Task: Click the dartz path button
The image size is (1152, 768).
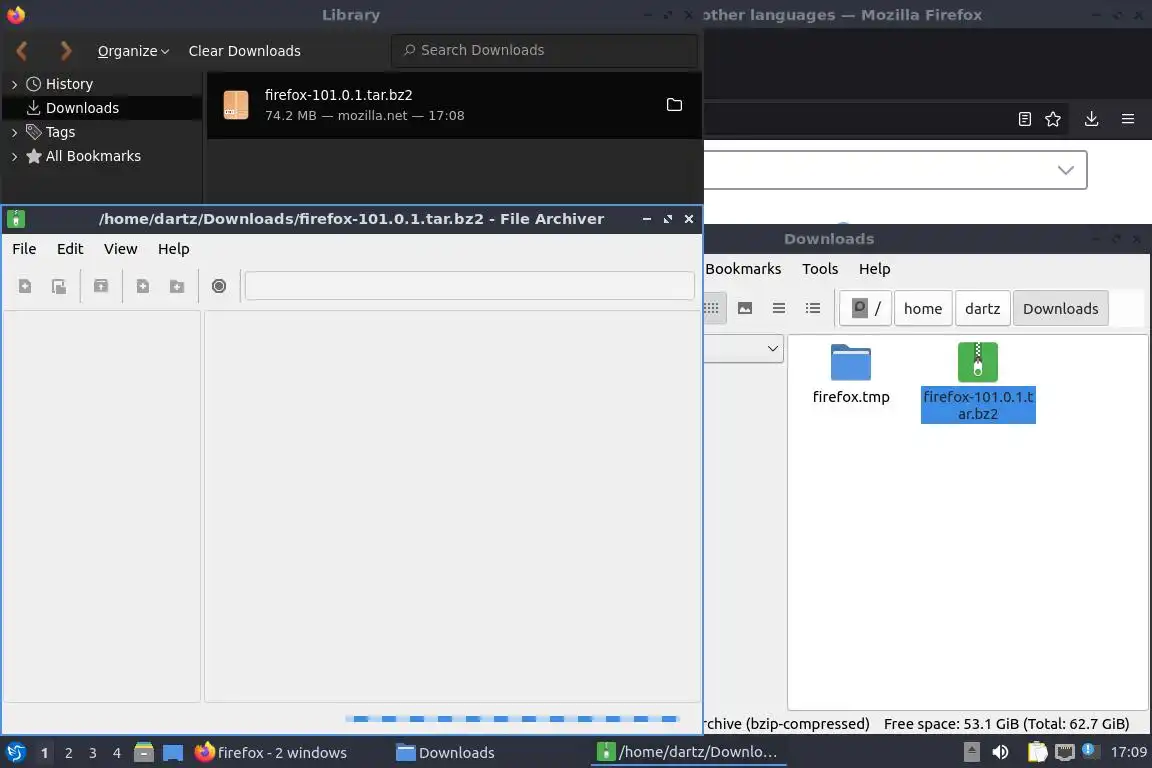Action: point(982,309)
